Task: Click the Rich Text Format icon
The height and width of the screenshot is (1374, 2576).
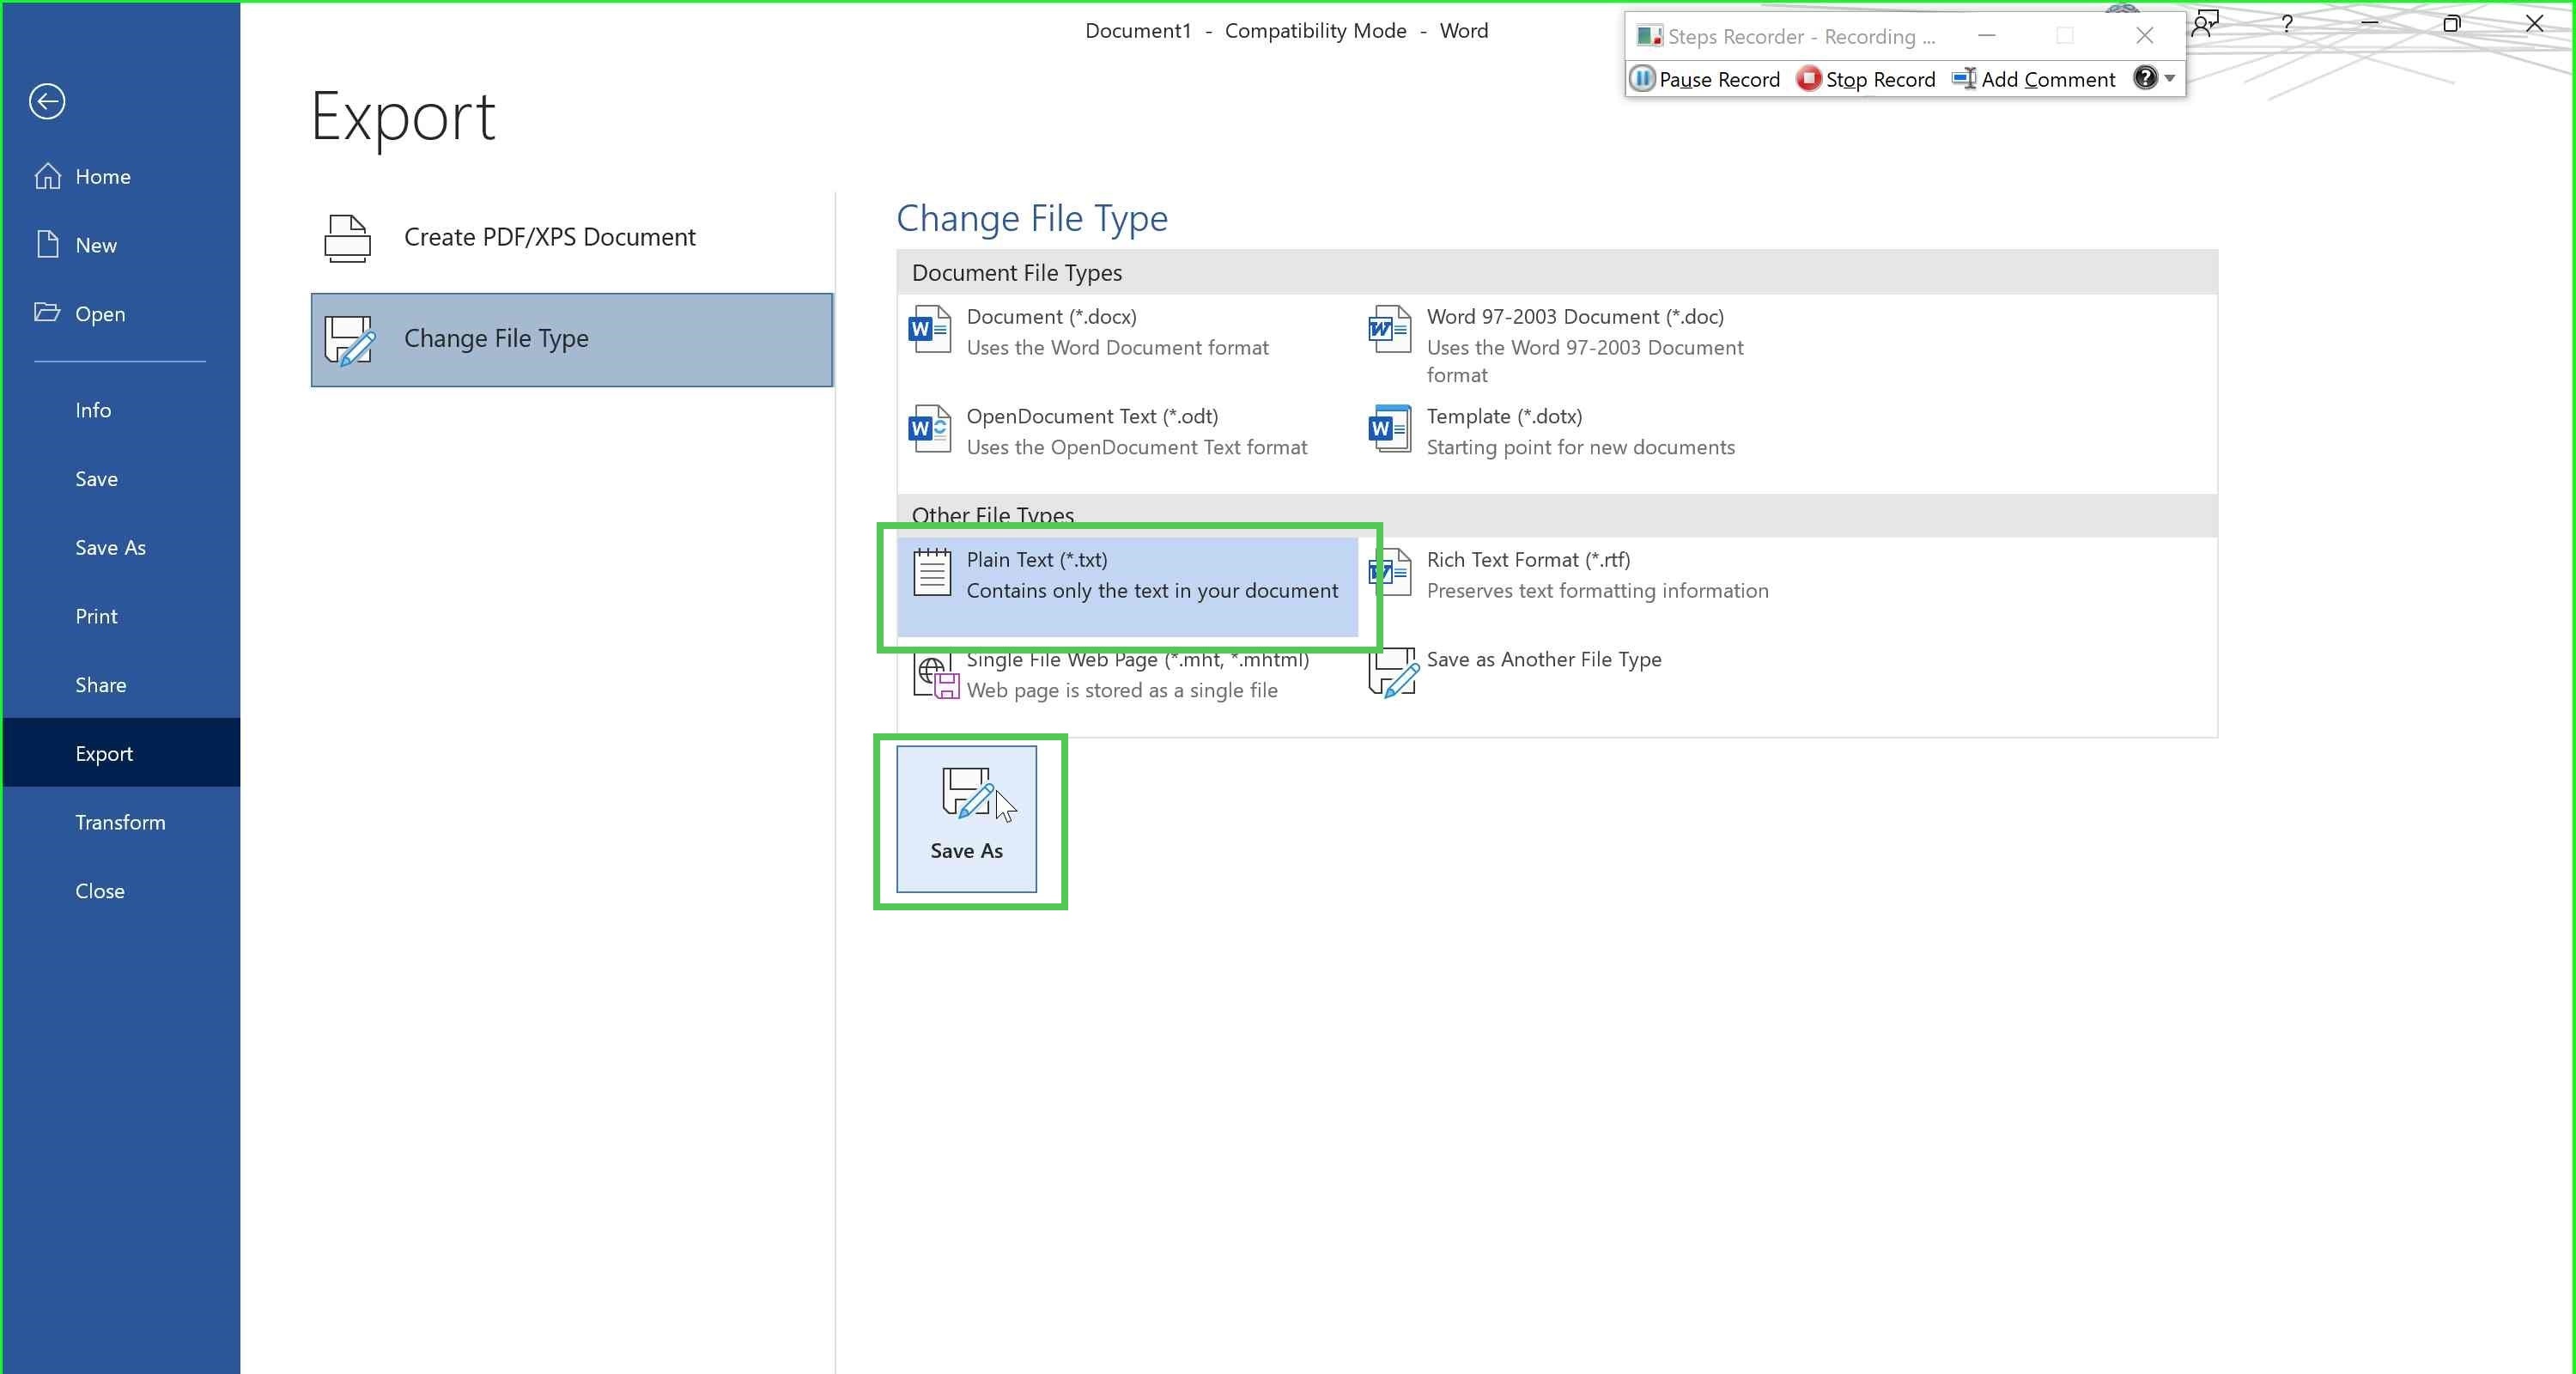Action: click(x=1390, y=573)
